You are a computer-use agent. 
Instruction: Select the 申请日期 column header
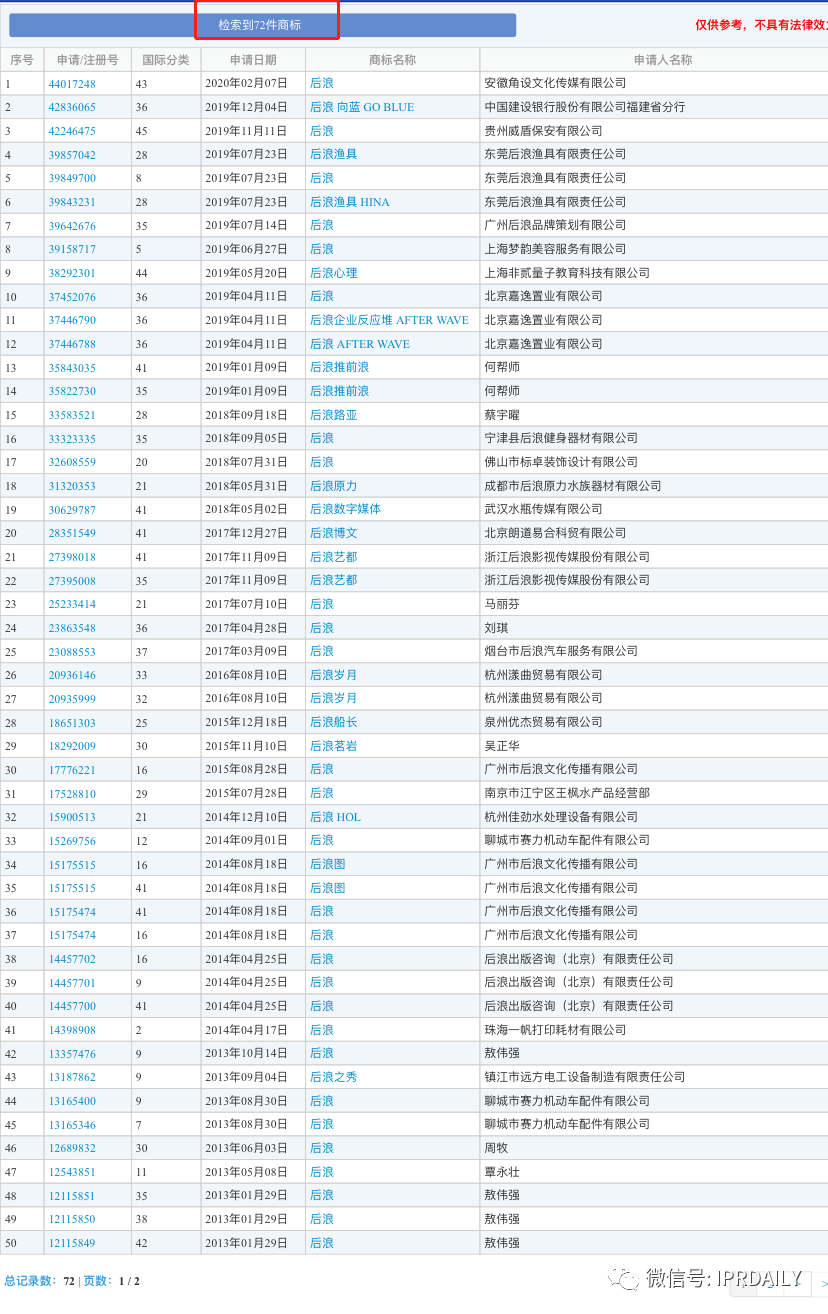(x=253, y=60)
